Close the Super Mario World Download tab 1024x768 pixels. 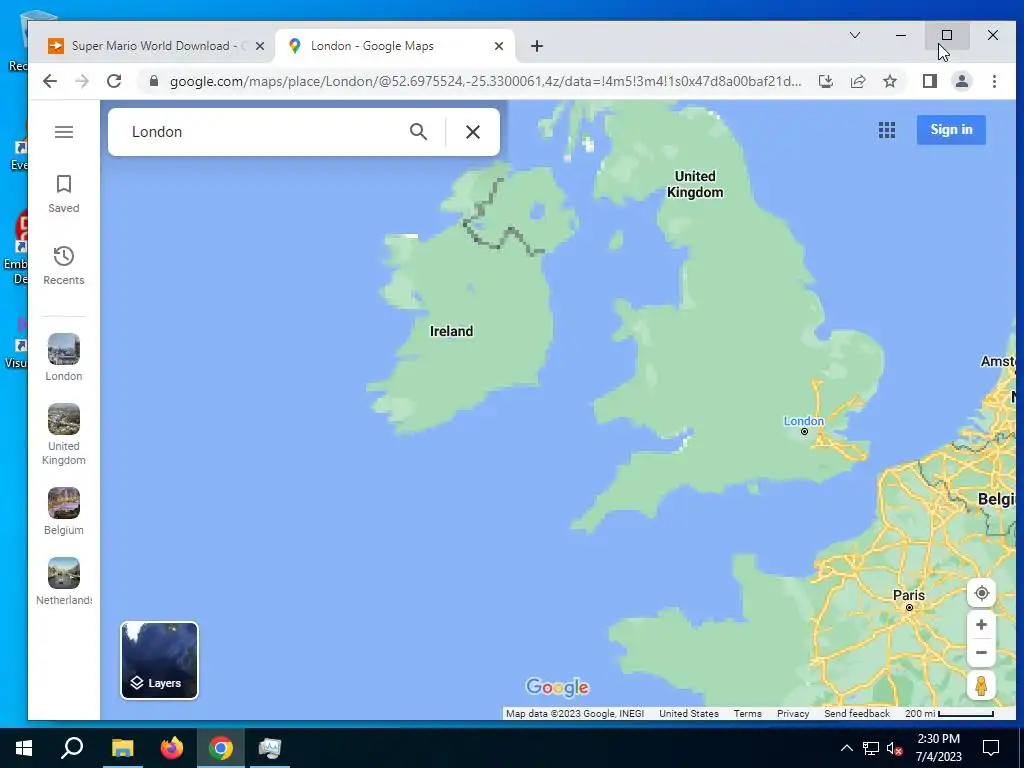(260, 46)
